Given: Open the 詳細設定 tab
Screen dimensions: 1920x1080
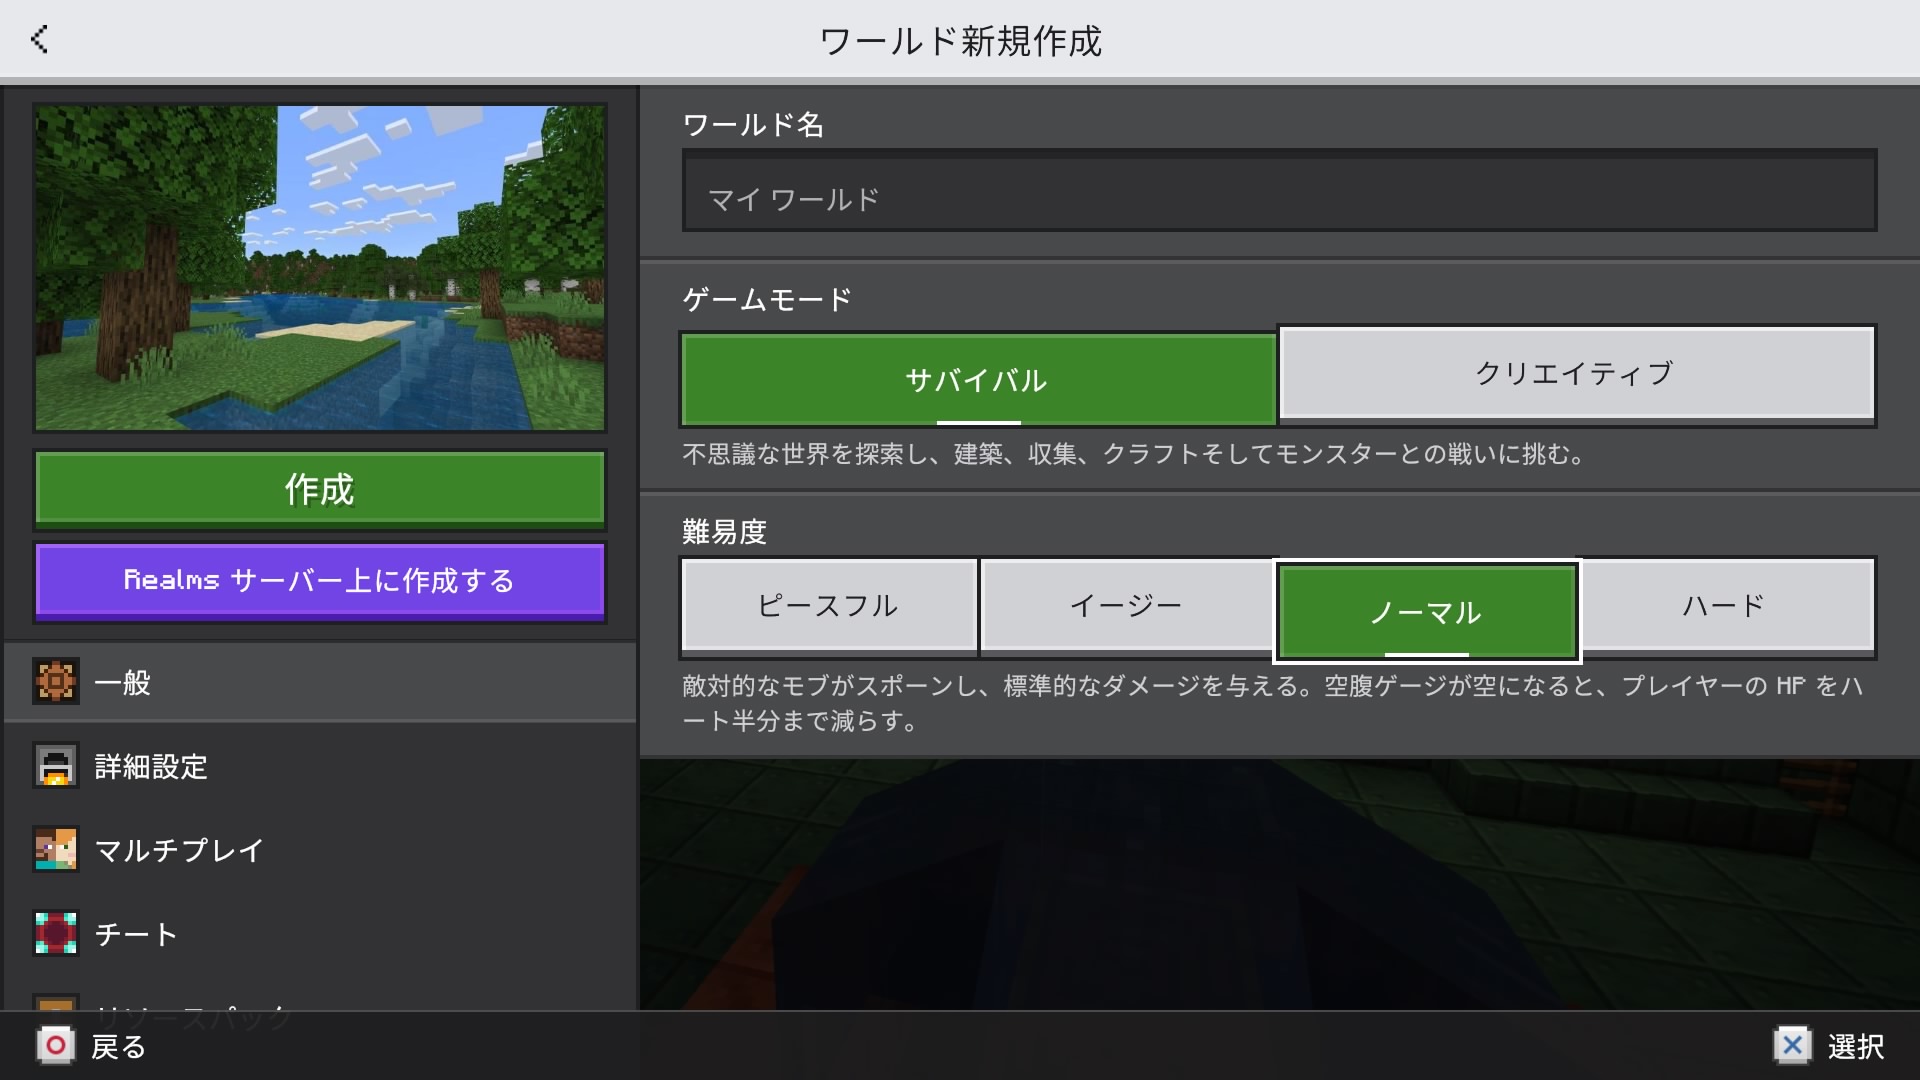Looking at the screenshot, I should (320, 766).
